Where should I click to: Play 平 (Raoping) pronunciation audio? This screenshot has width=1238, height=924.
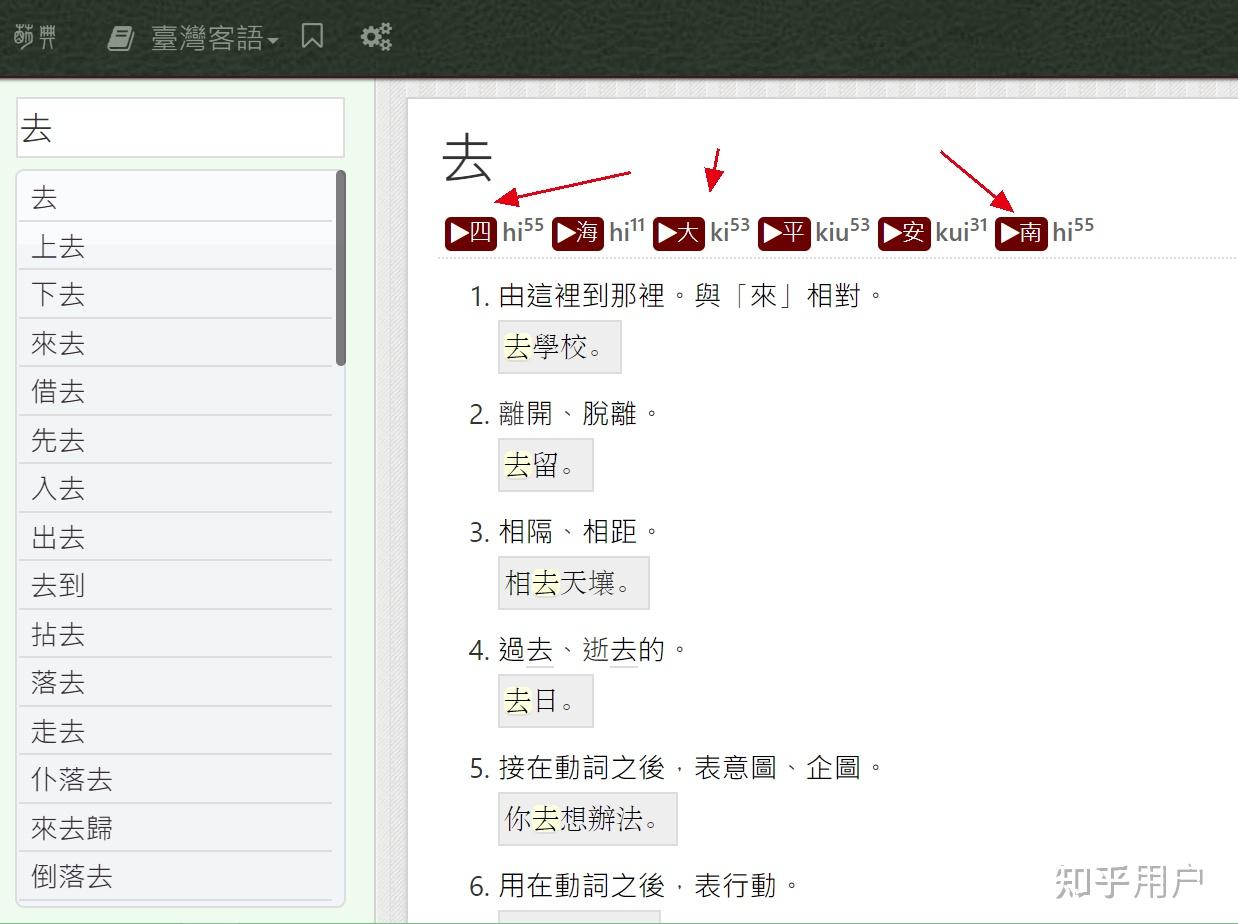pos(784,233)
